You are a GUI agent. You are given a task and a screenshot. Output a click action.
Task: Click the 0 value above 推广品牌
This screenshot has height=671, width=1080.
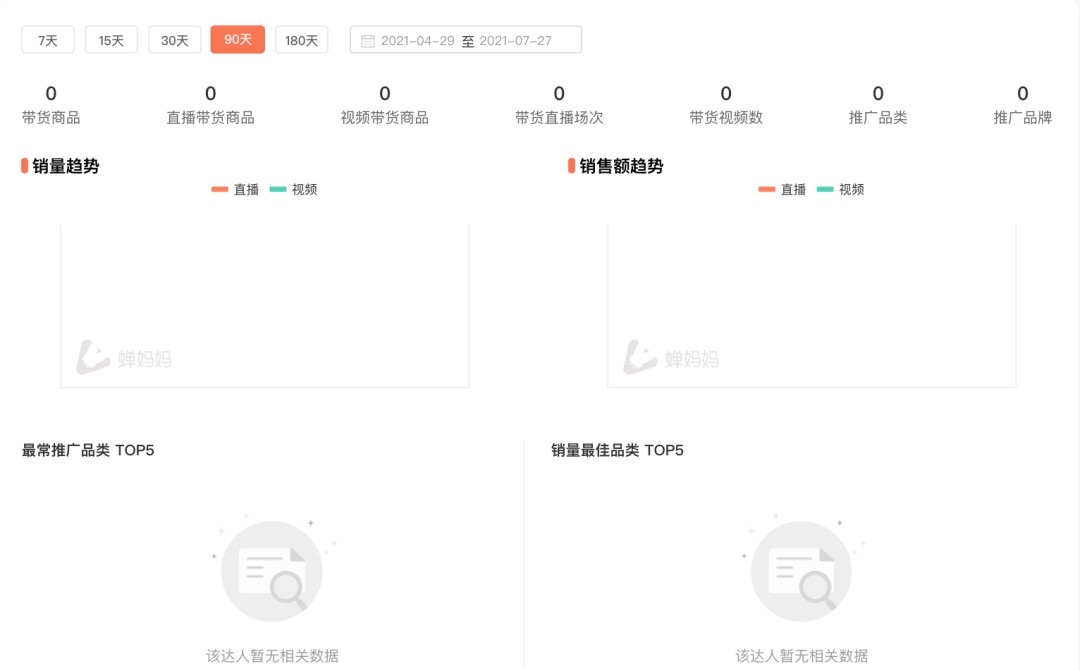pos(1023,93)
